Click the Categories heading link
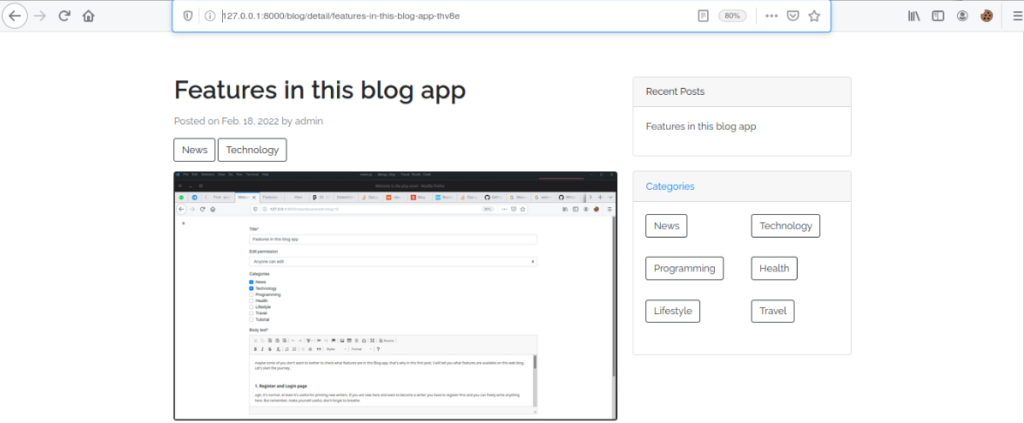This screenshot has height=423, width=1024. tap(670, 186)
